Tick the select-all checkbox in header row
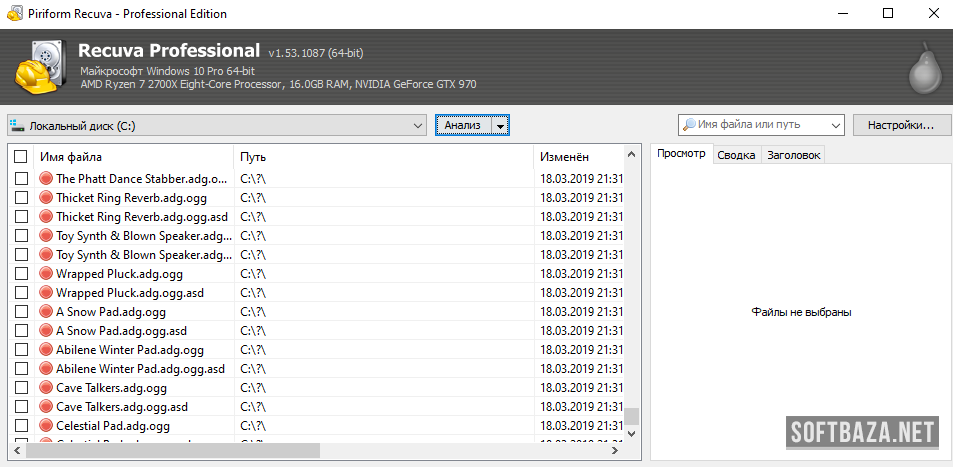953x467 pixels. click(x=21, y=157)
